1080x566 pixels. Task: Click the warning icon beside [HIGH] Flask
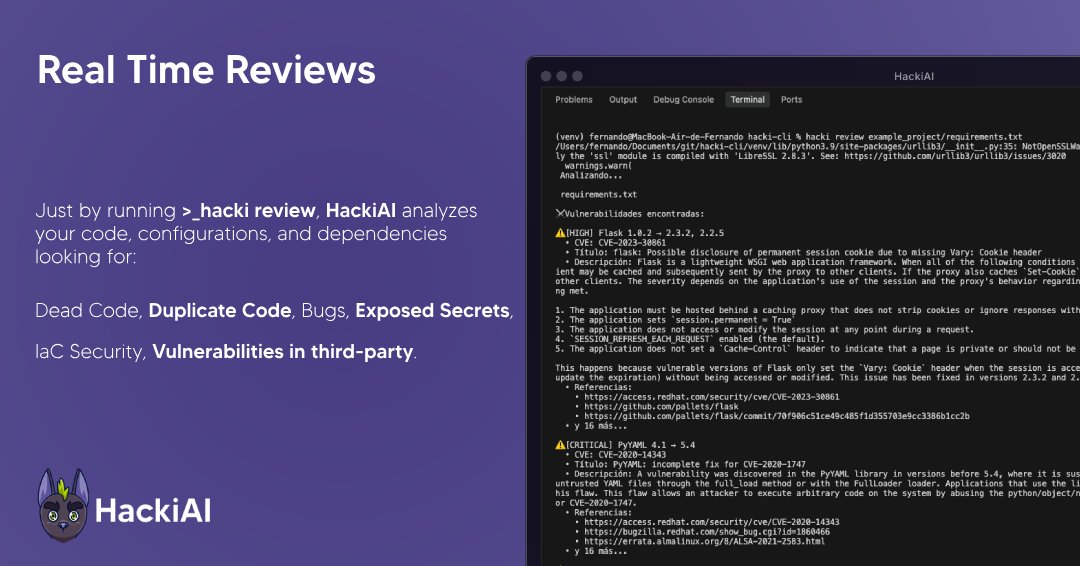[x=560, y=233]
